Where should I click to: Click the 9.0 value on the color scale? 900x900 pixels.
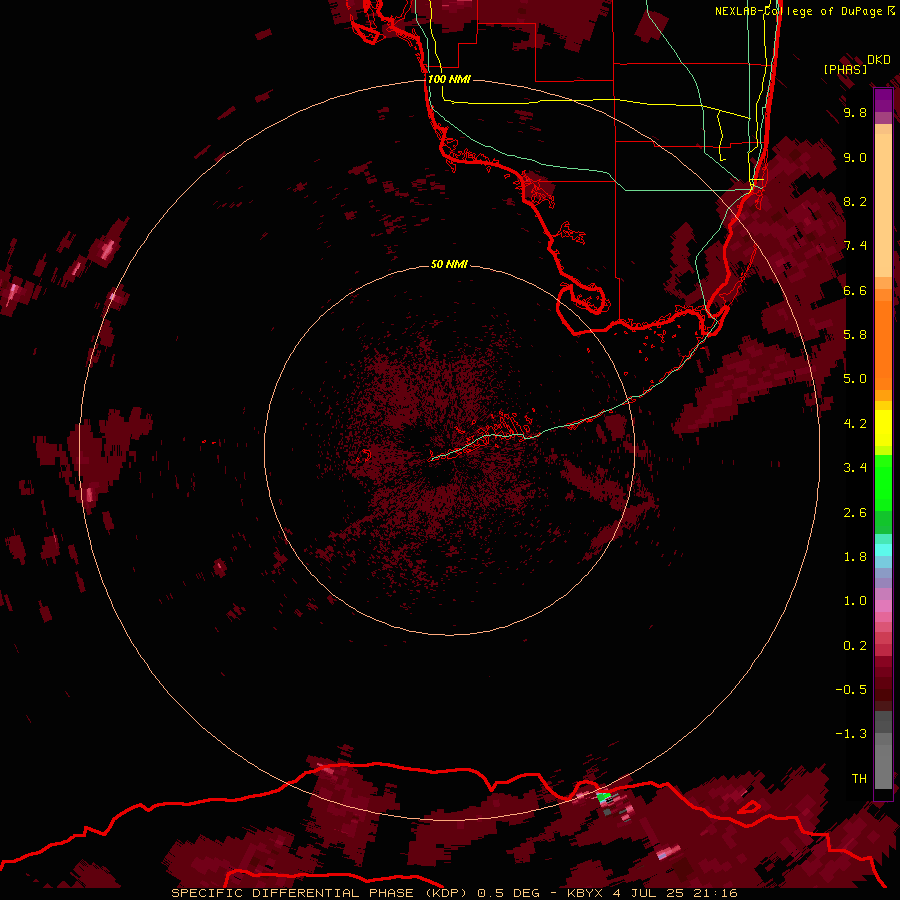[x=855, y=157]
